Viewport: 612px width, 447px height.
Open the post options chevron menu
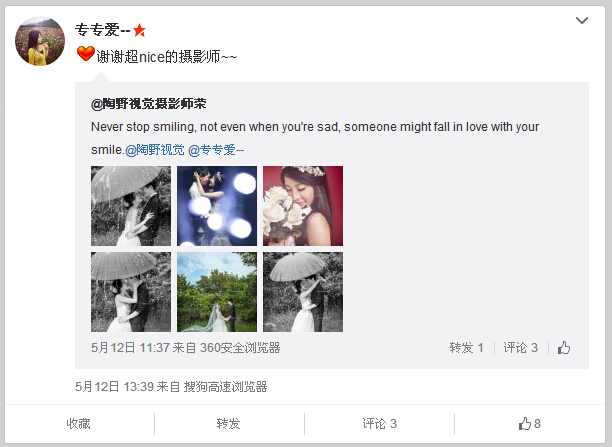[582, 20]
